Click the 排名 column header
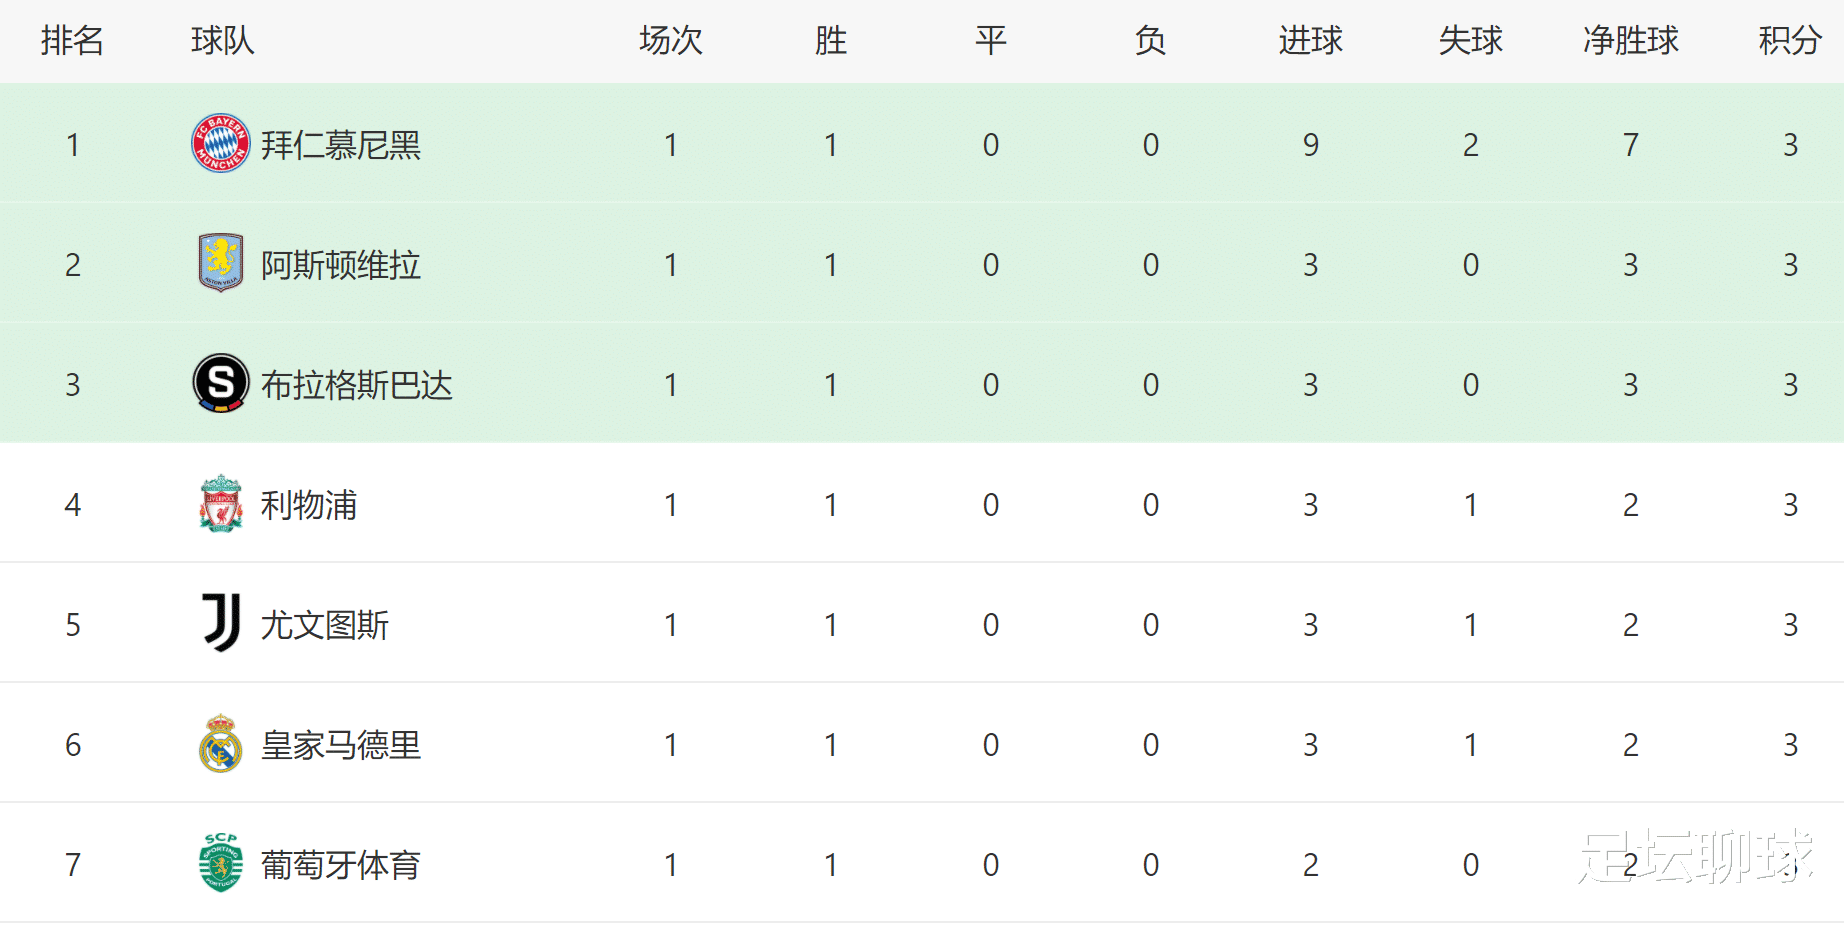This screenshot has width=1844, height=925. 72,40
